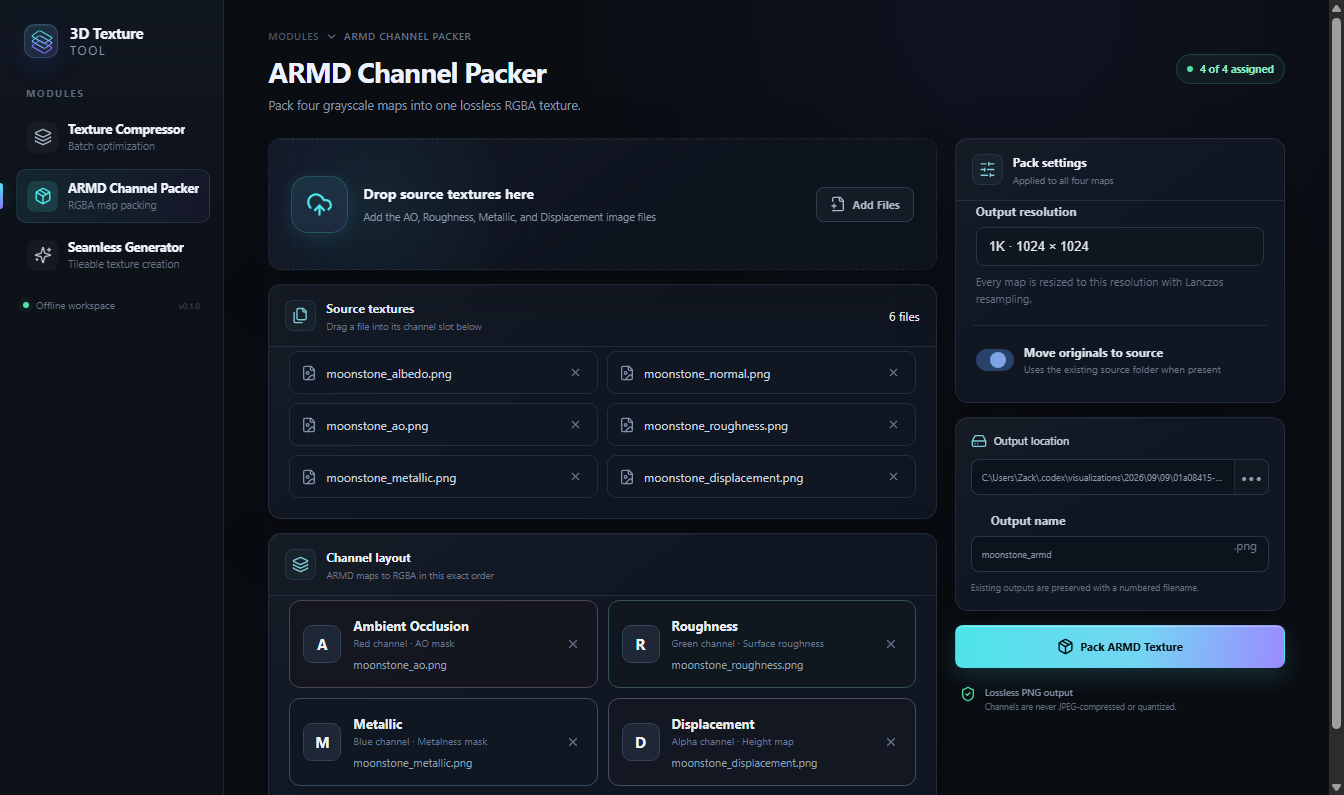Click the M badge of Metallic

[322, 743]
